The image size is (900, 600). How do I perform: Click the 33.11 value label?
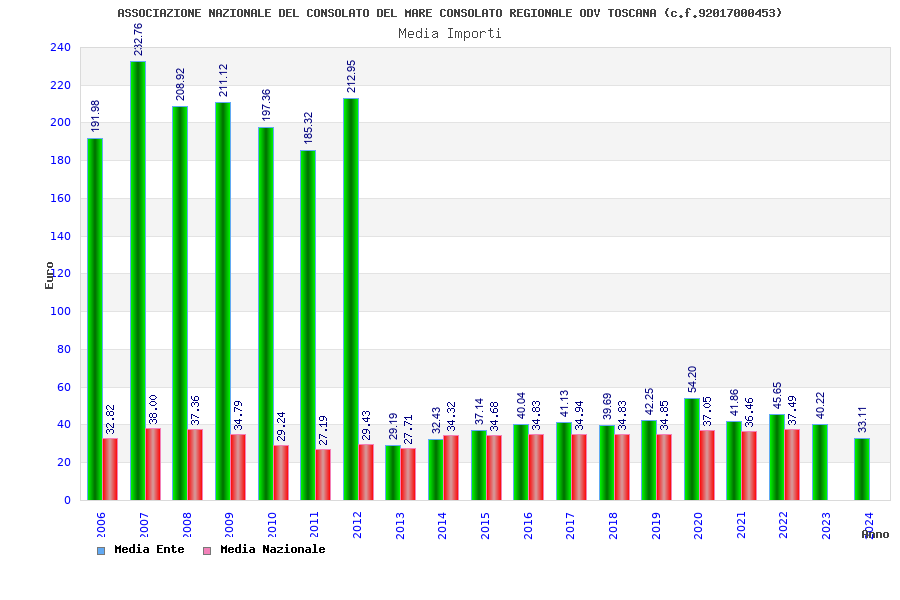(862, 419)
